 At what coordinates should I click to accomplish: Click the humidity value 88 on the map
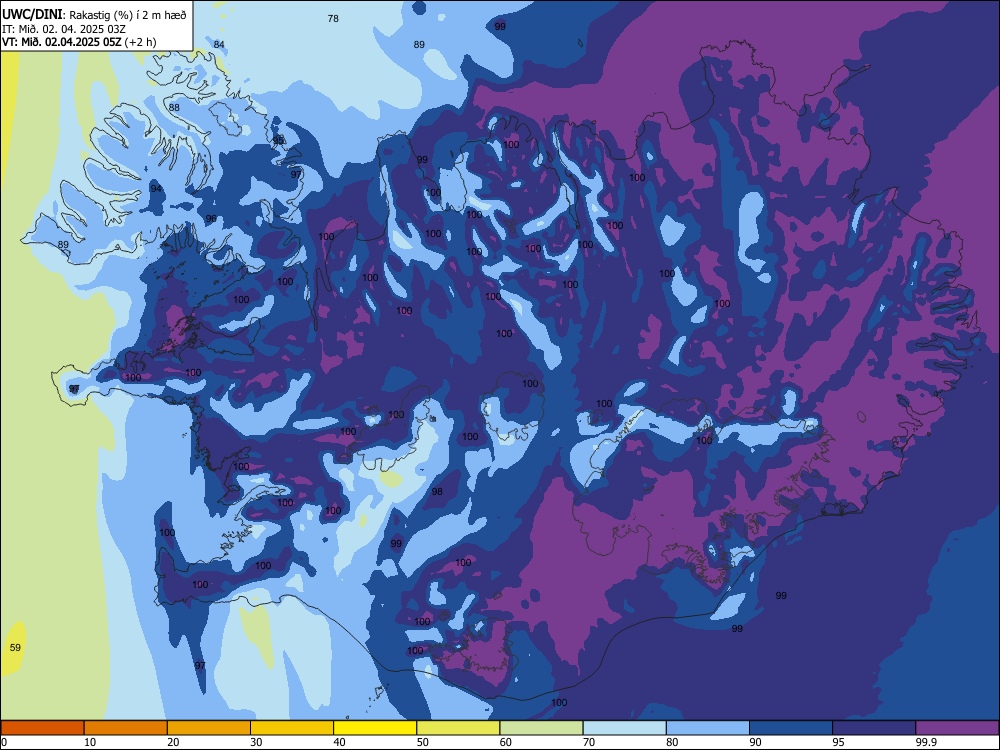coord(174,107)
